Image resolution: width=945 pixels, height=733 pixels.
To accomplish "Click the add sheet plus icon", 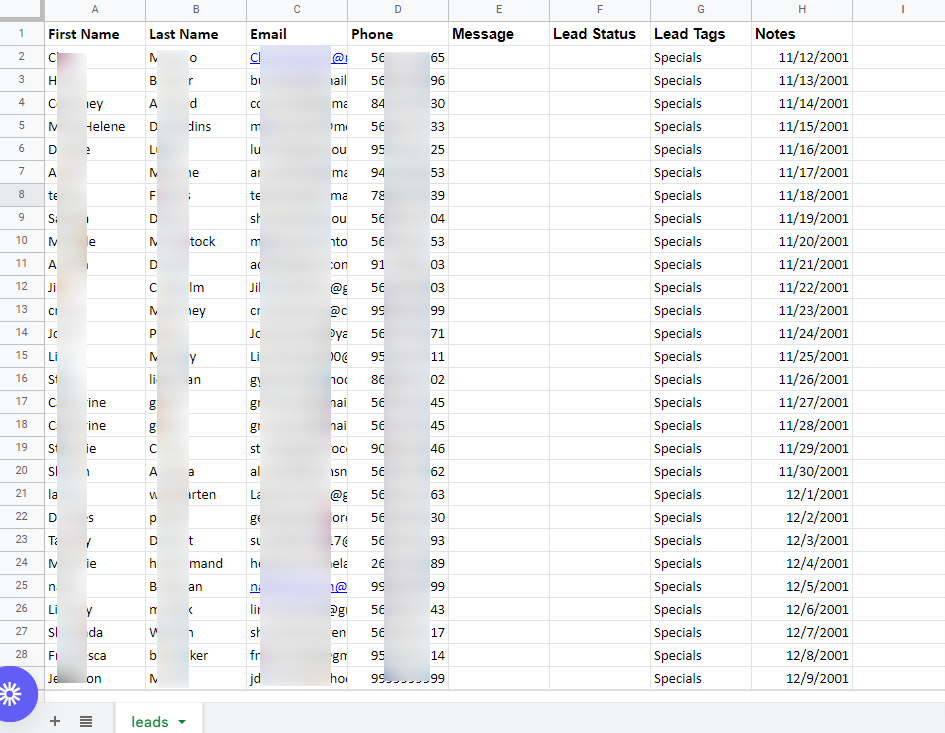I will tap(55, 721).
